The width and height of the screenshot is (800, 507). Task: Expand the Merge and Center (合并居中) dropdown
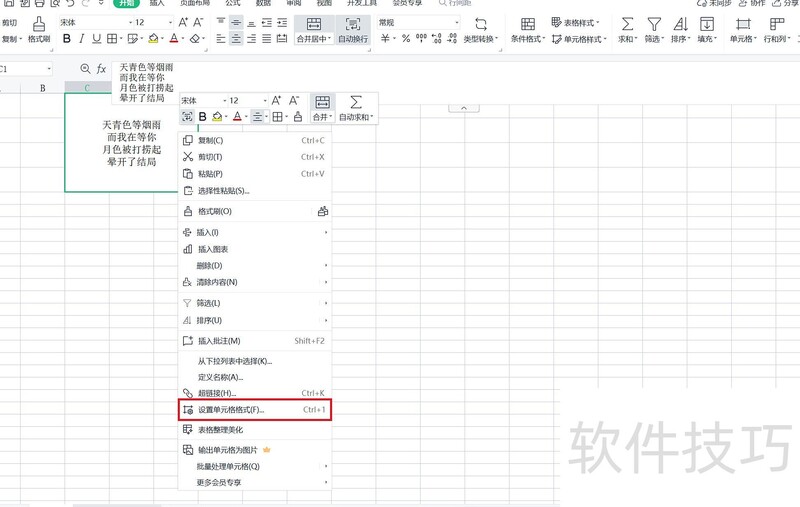click(x=330, y=39)
